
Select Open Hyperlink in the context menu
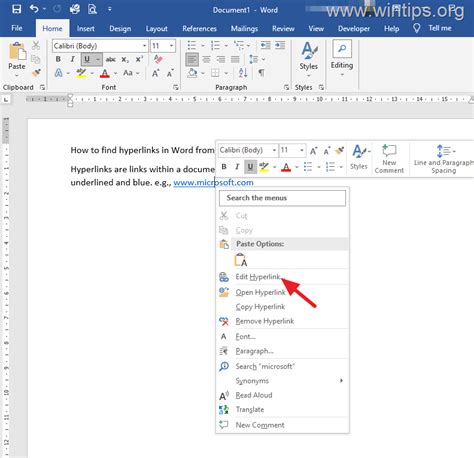coord(282,292)
